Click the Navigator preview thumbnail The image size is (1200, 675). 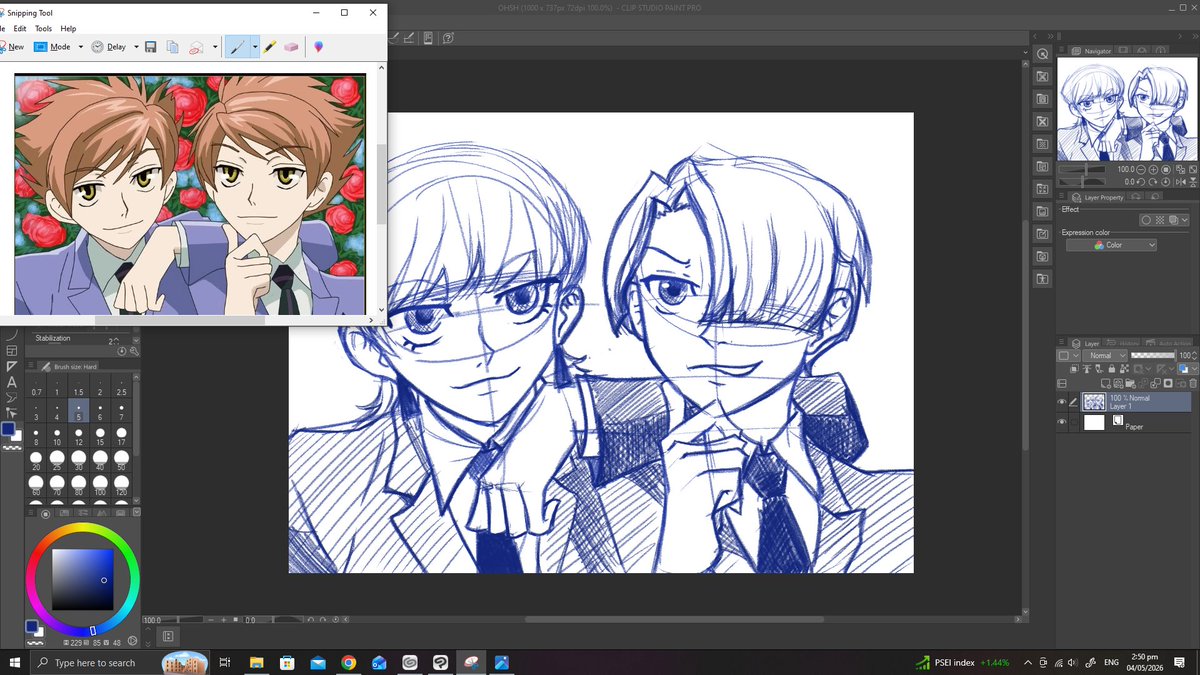[1128, 110]
